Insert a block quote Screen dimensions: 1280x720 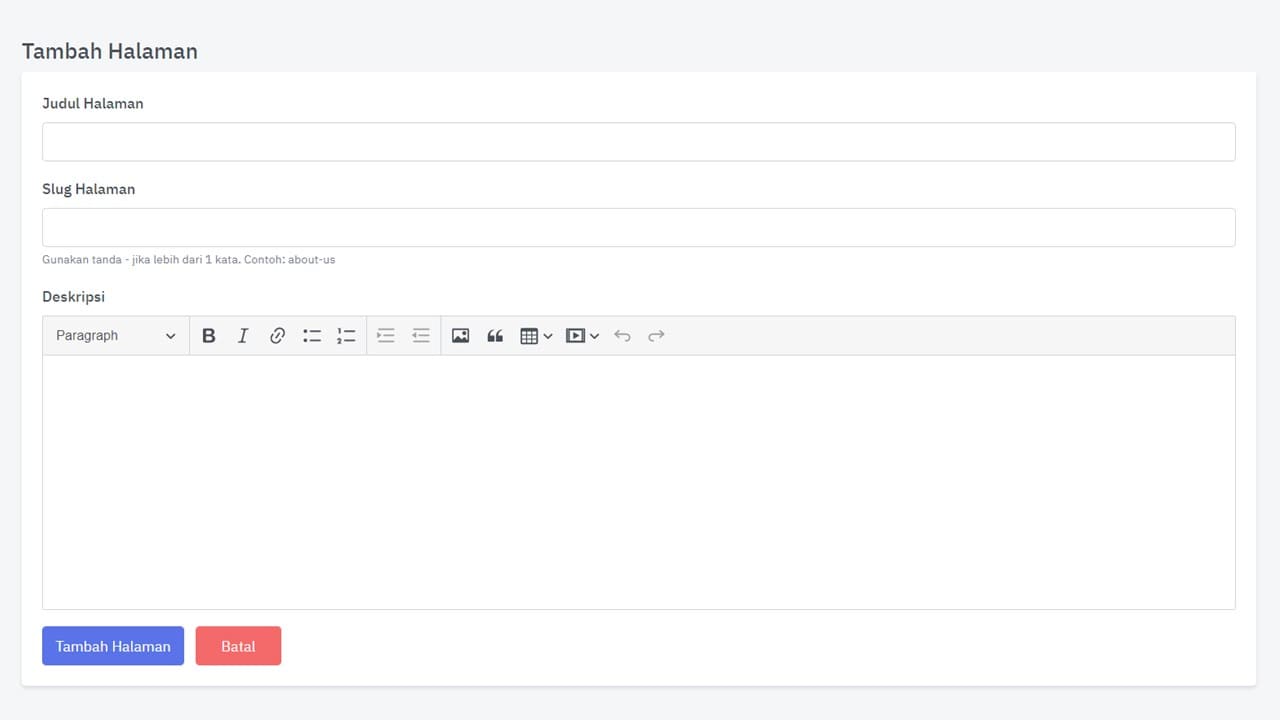pos(495,336)
